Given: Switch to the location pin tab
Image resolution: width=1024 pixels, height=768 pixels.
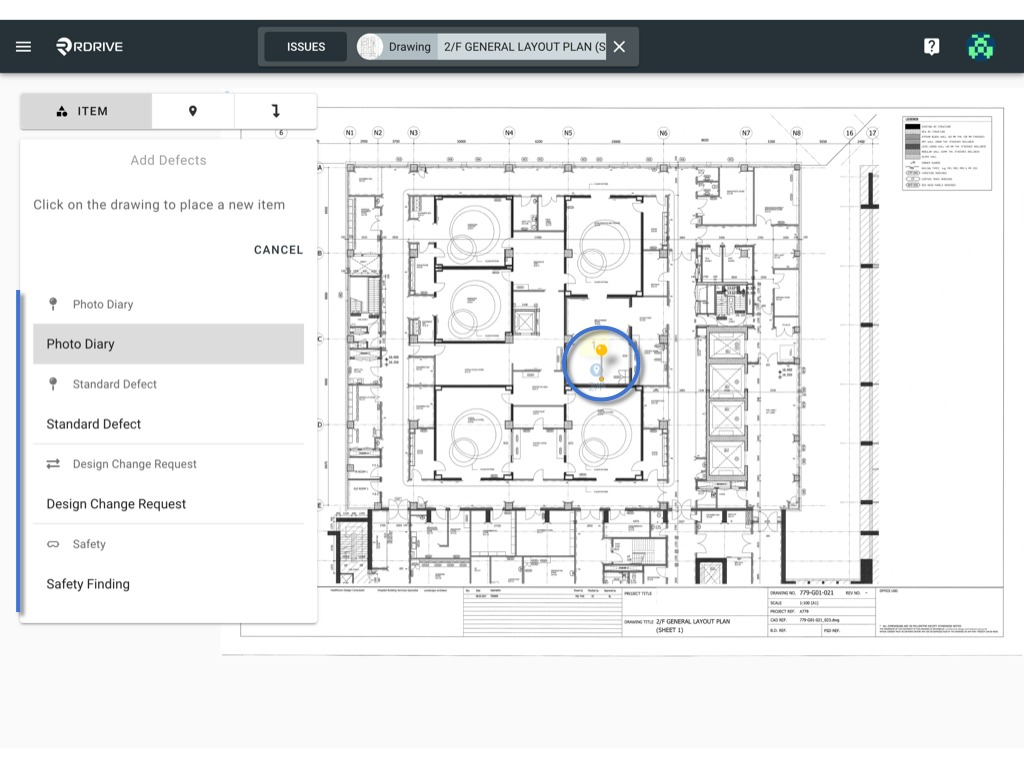Looking at the screenshot, I should (193, 111).
